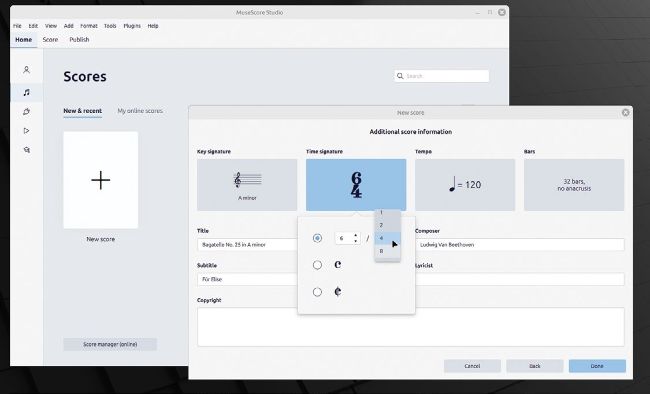Viewport: 650px width, 394px height.
Task: Select the music note Scores sidebar icon
Action: point(27,92)
